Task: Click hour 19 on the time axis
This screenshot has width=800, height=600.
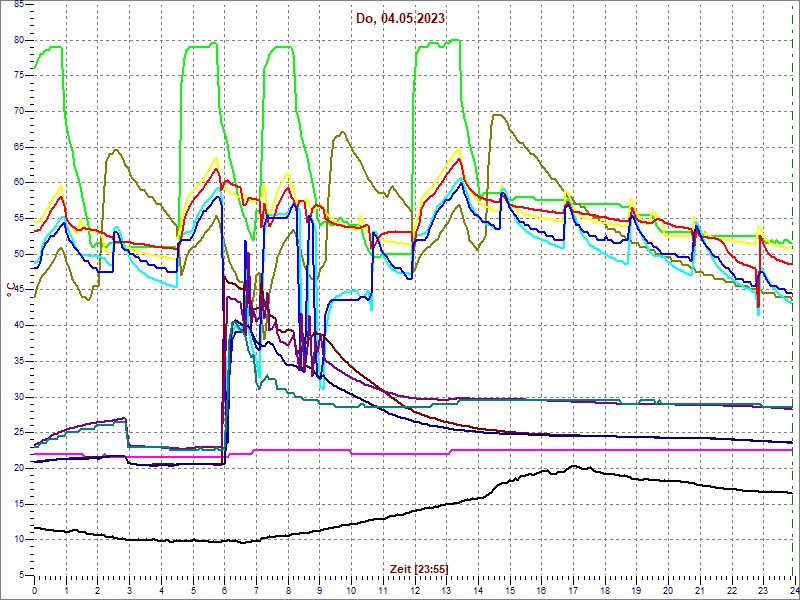Action: coord(636,590)
